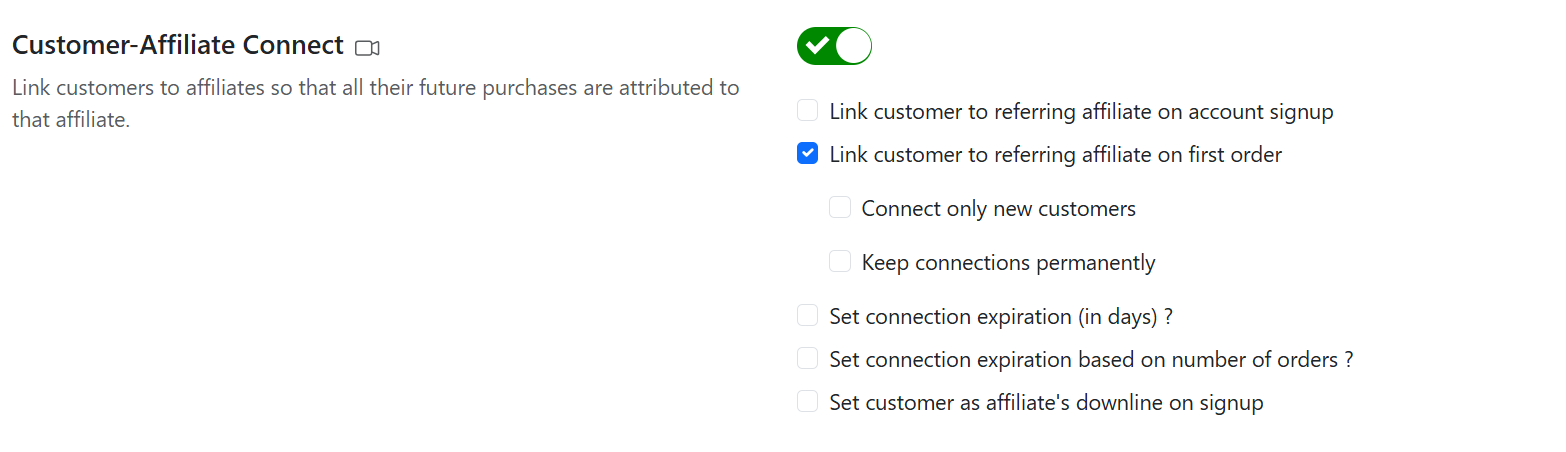Enable the 'Connect only new customers' checkbox
Screen dimensions: 1566x452
point(840,208)
